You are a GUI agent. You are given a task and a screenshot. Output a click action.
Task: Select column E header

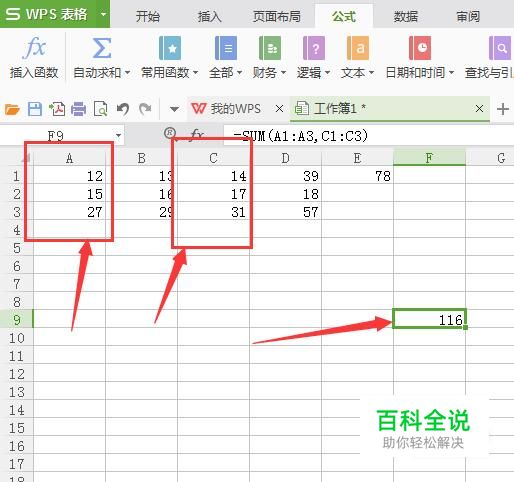(357, 158)
